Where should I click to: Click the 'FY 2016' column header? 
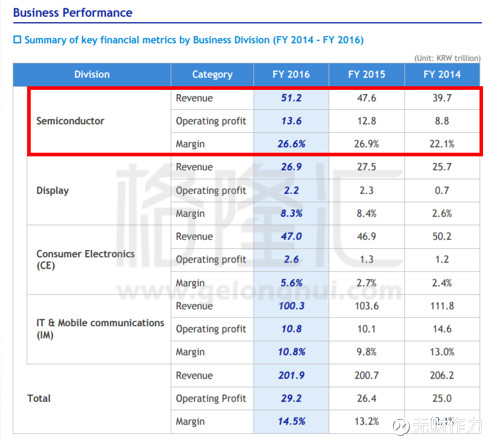(291, 74)
